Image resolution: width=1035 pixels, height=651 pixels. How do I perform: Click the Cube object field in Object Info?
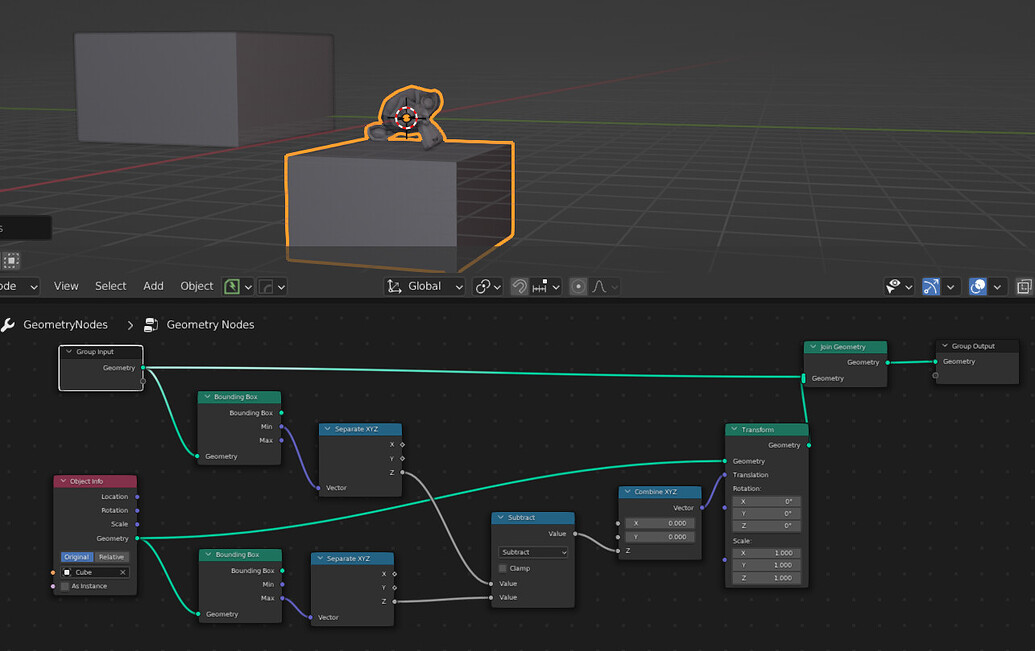tap(94, 572)
